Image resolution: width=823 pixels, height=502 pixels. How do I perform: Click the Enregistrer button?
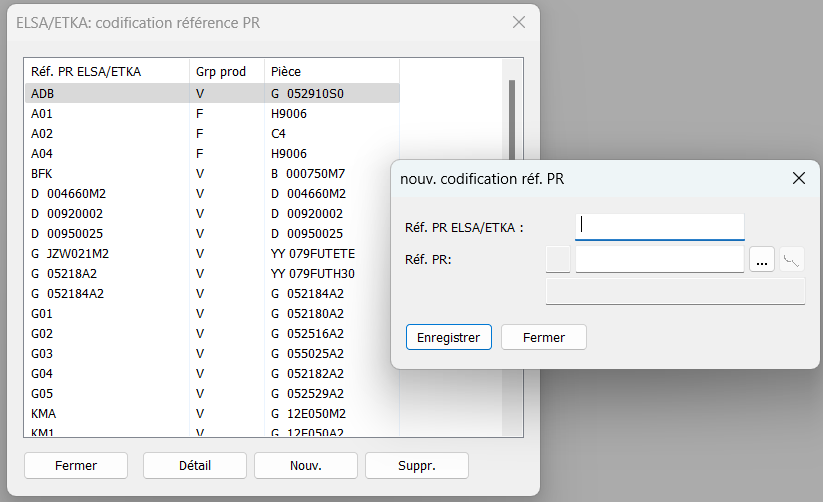[x=449, y=337]
